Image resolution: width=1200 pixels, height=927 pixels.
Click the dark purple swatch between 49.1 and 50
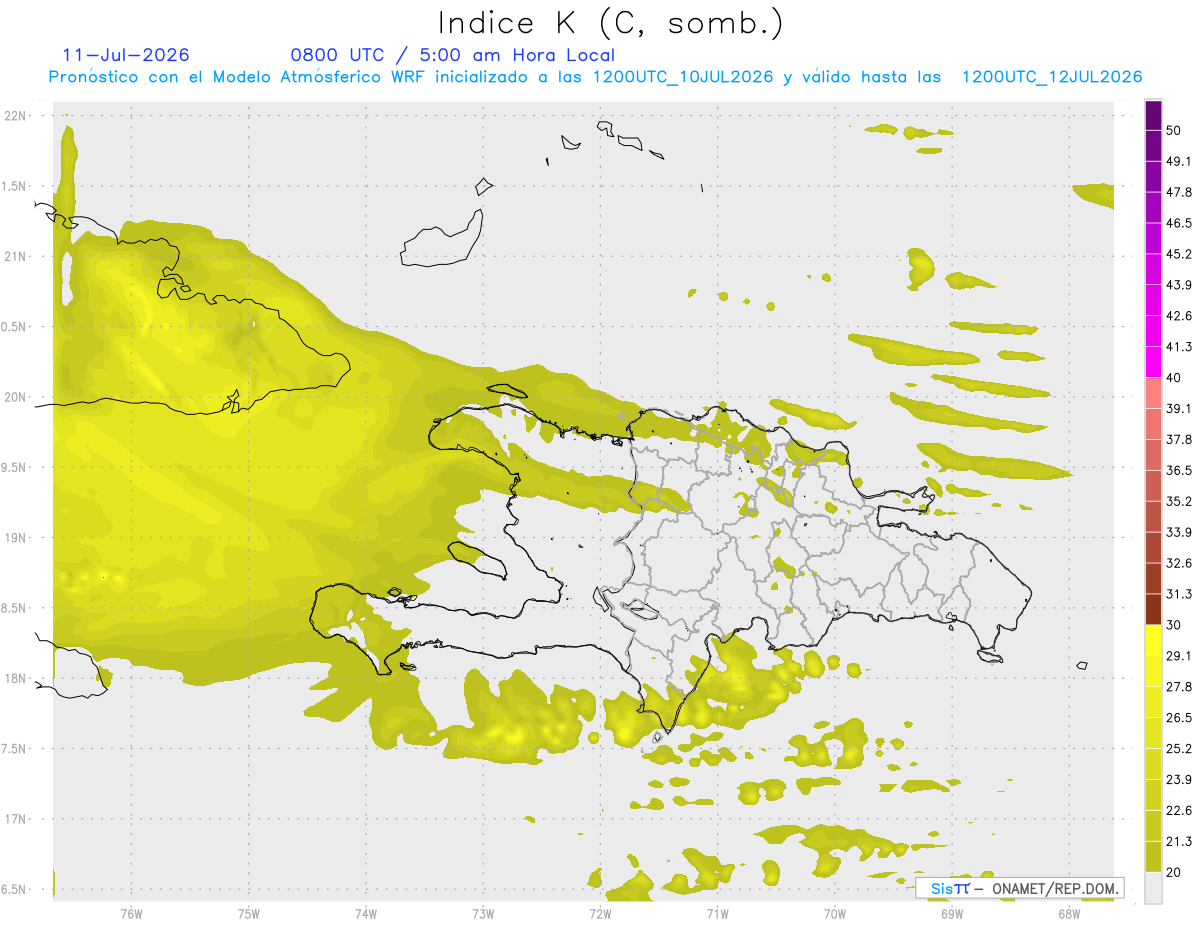[1153, 146]
